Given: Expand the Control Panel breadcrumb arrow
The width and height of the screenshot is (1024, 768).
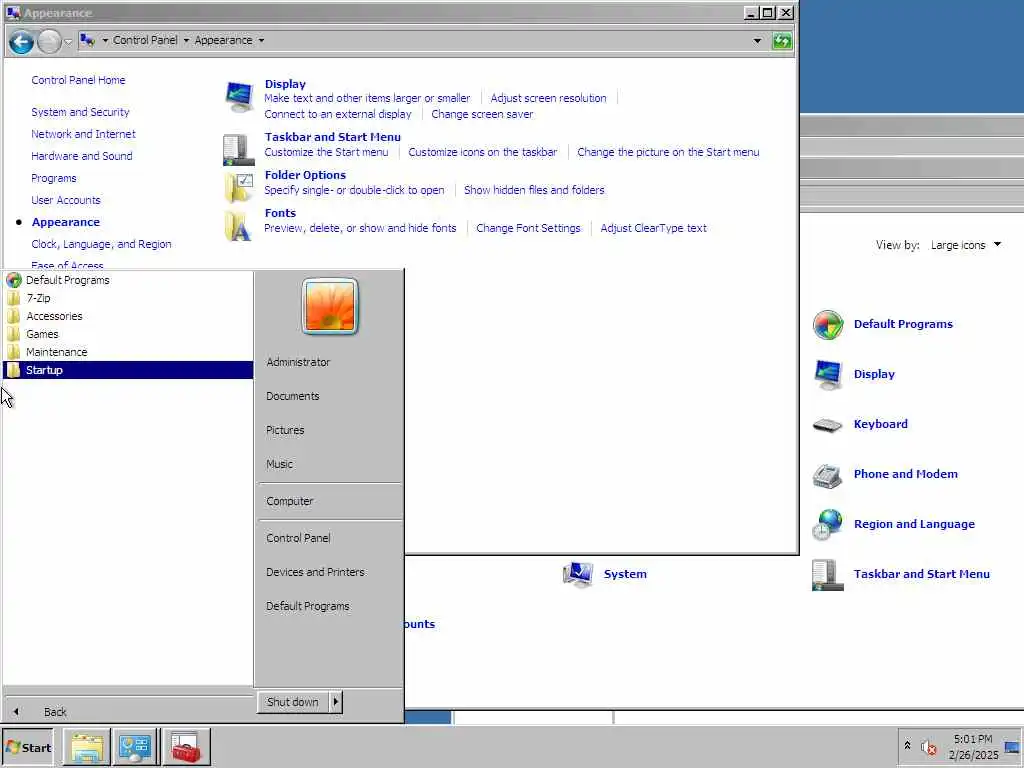Looking at the screenshot, I should click(x=186, y=40).
